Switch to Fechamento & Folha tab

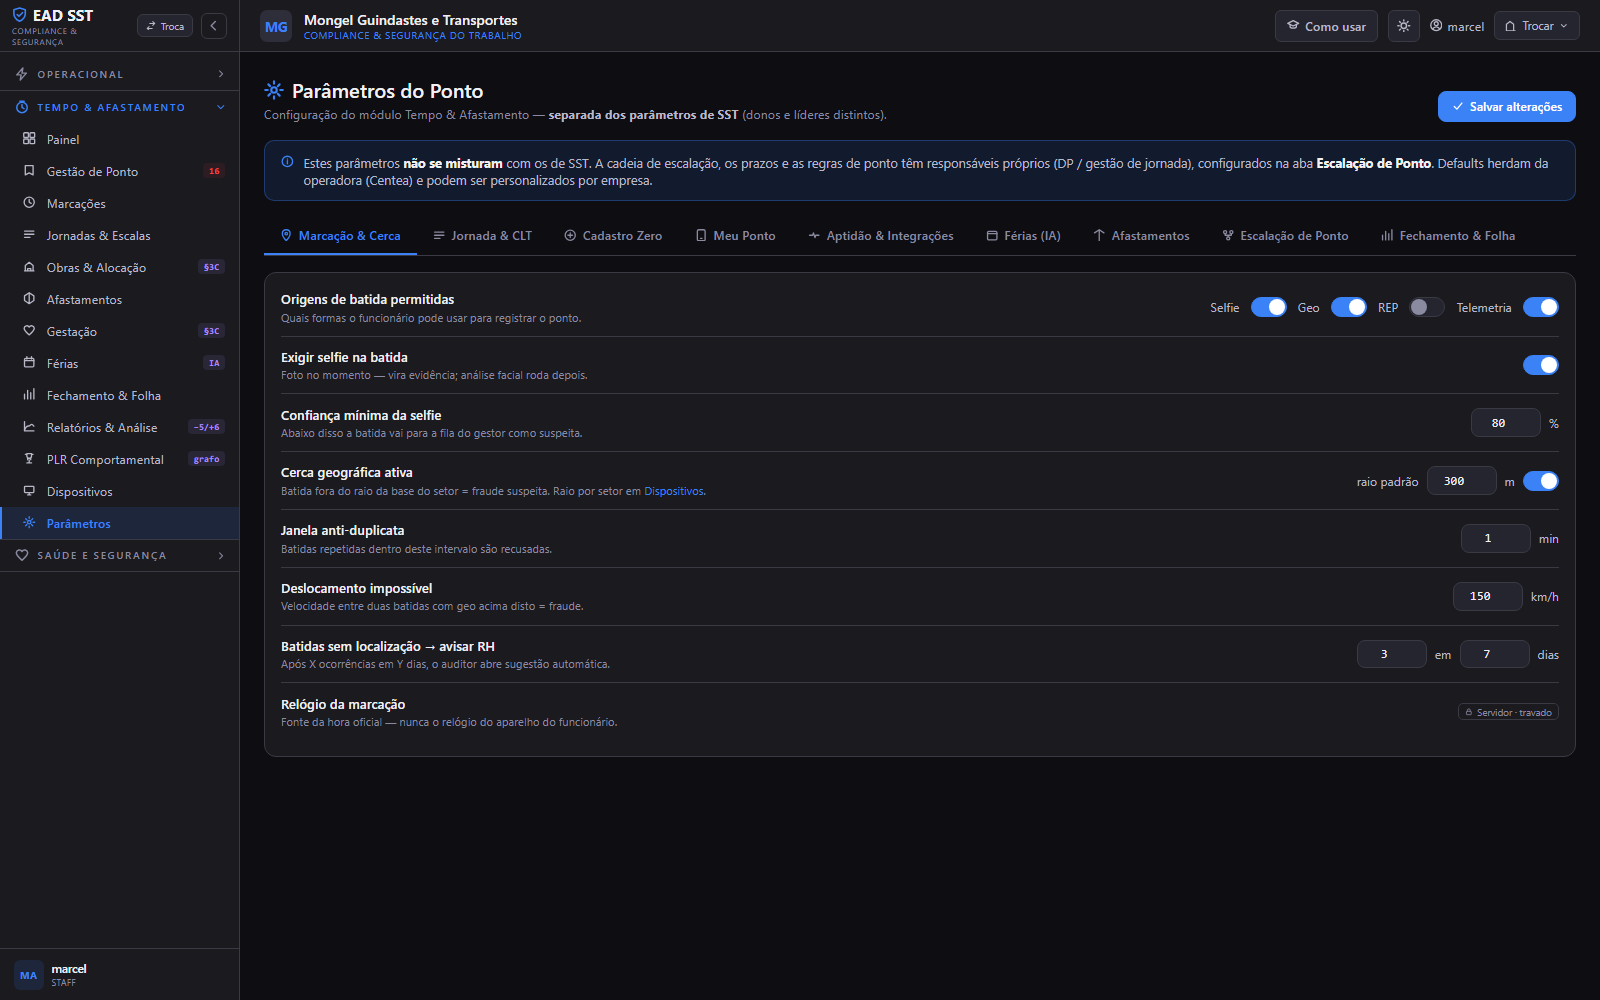1448,236
